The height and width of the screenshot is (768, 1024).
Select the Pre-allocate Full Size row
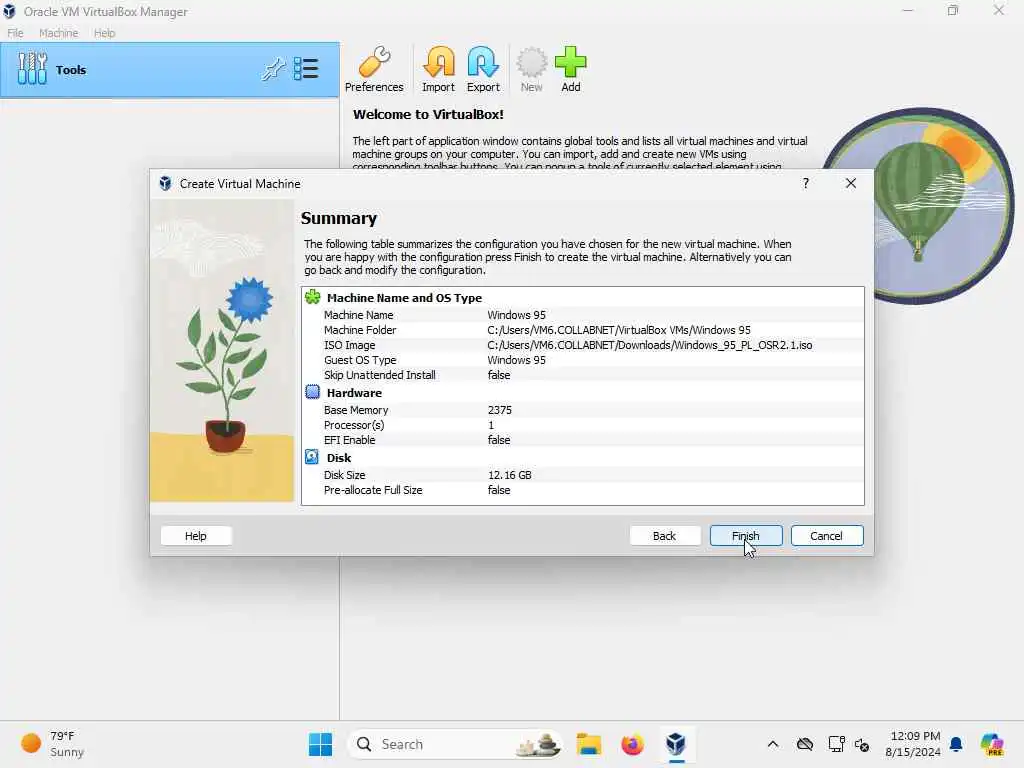(x=583, y=490)
